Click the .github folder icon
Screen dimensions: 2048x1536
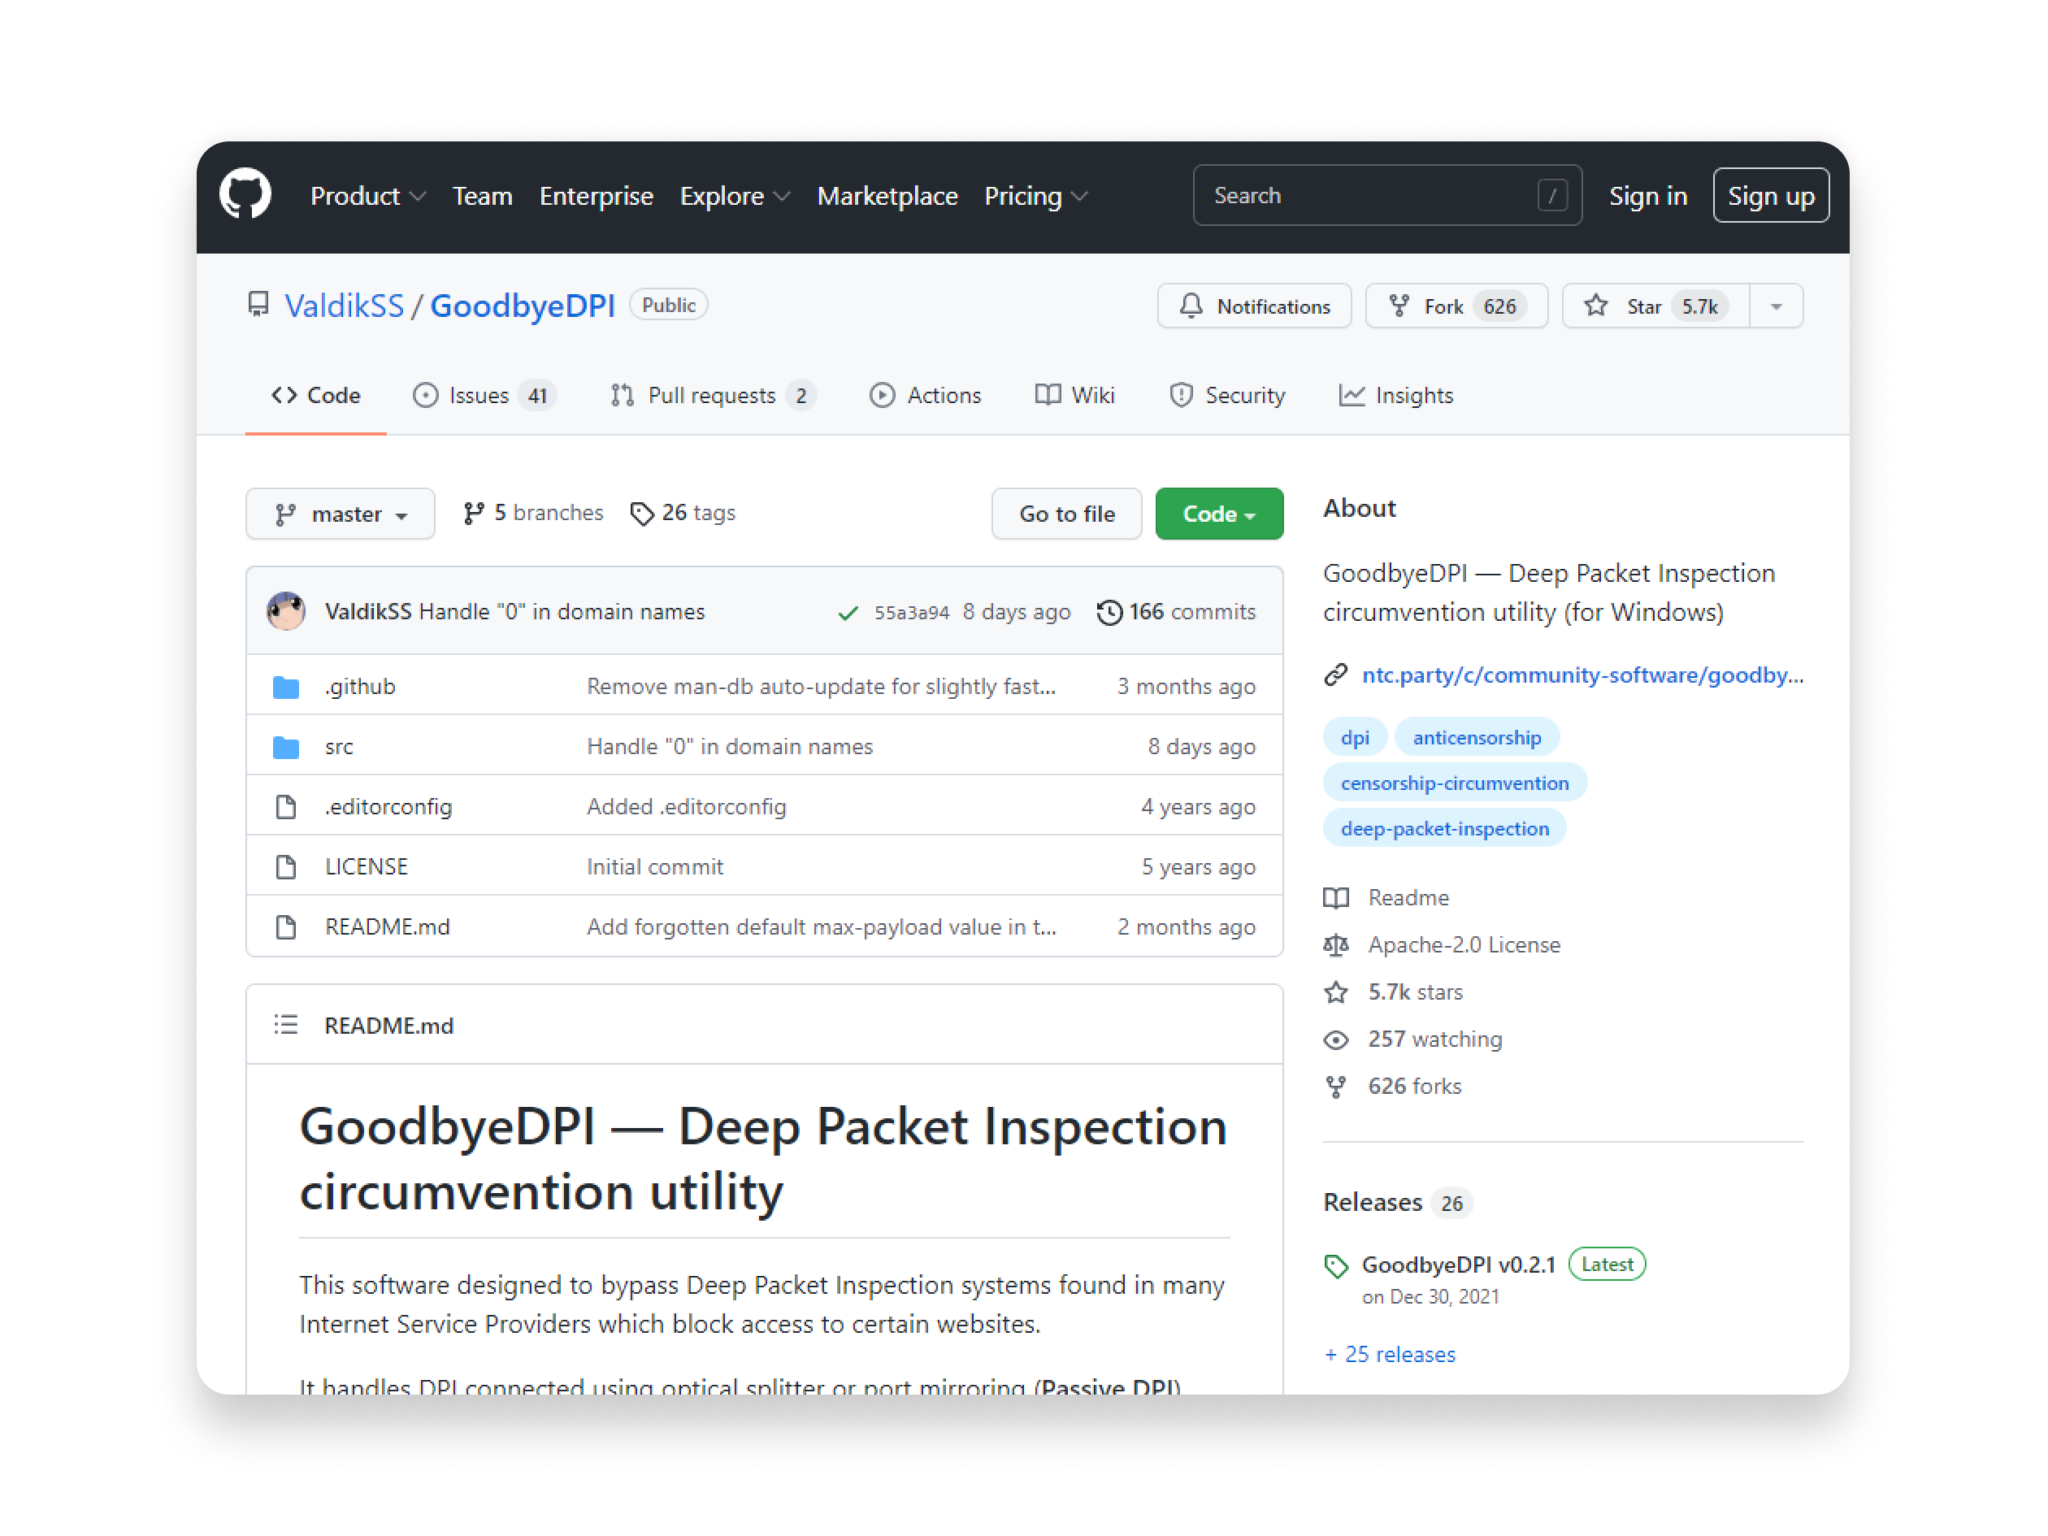(286, 687)
